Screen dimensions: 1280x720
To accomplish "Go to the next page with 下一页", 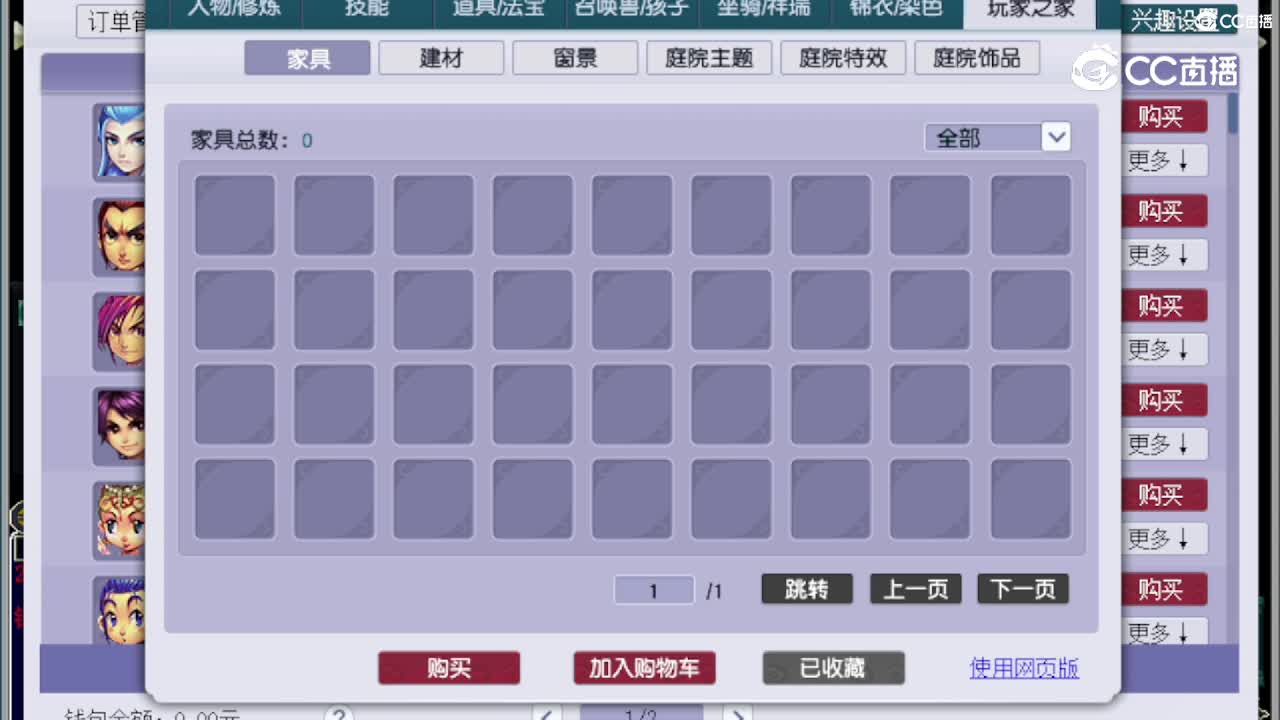I will point(1022,589).
